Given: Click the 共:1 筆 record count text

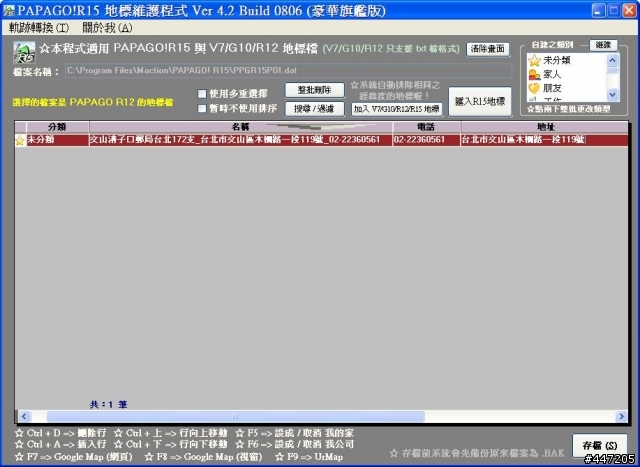Looking at the screenshot, I should pos(109,405).
